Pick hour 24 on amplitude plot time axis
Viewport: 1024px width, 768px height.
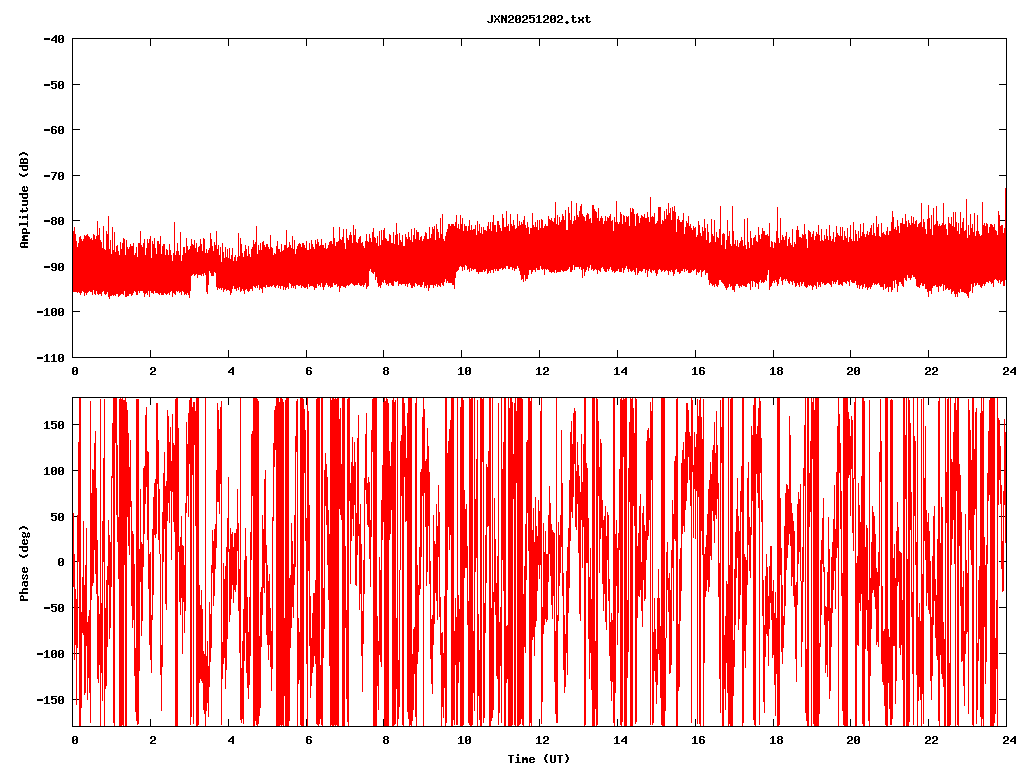pyautogui.click(x=1007, y=370)
